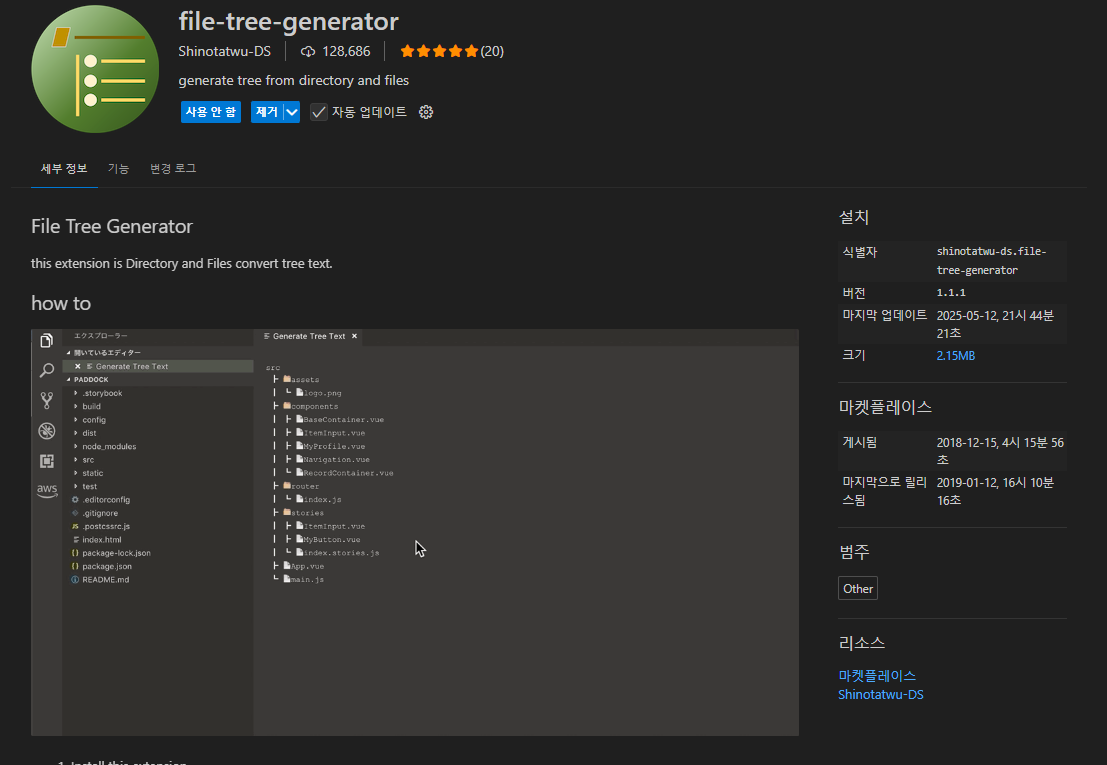
Task: Click the five-star rating icons
Action: [x=439, y=51]
